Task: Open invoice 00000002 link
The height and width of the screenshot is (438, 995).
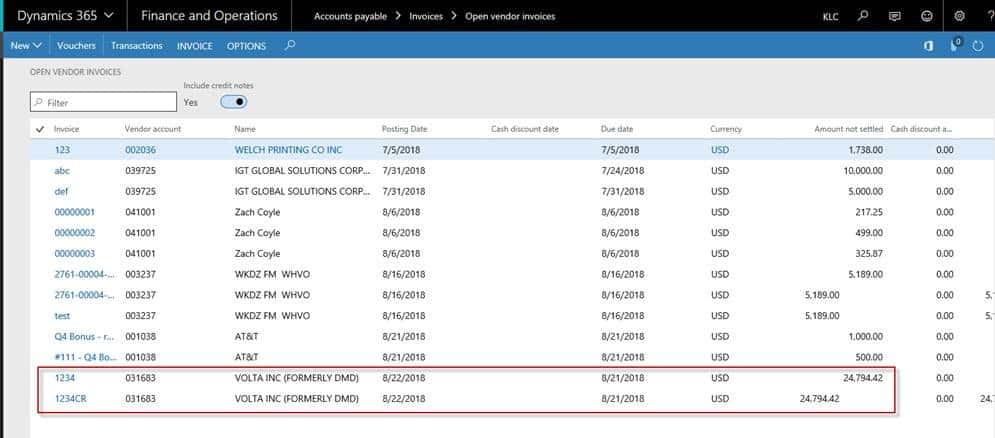Action: coord(75,233)
